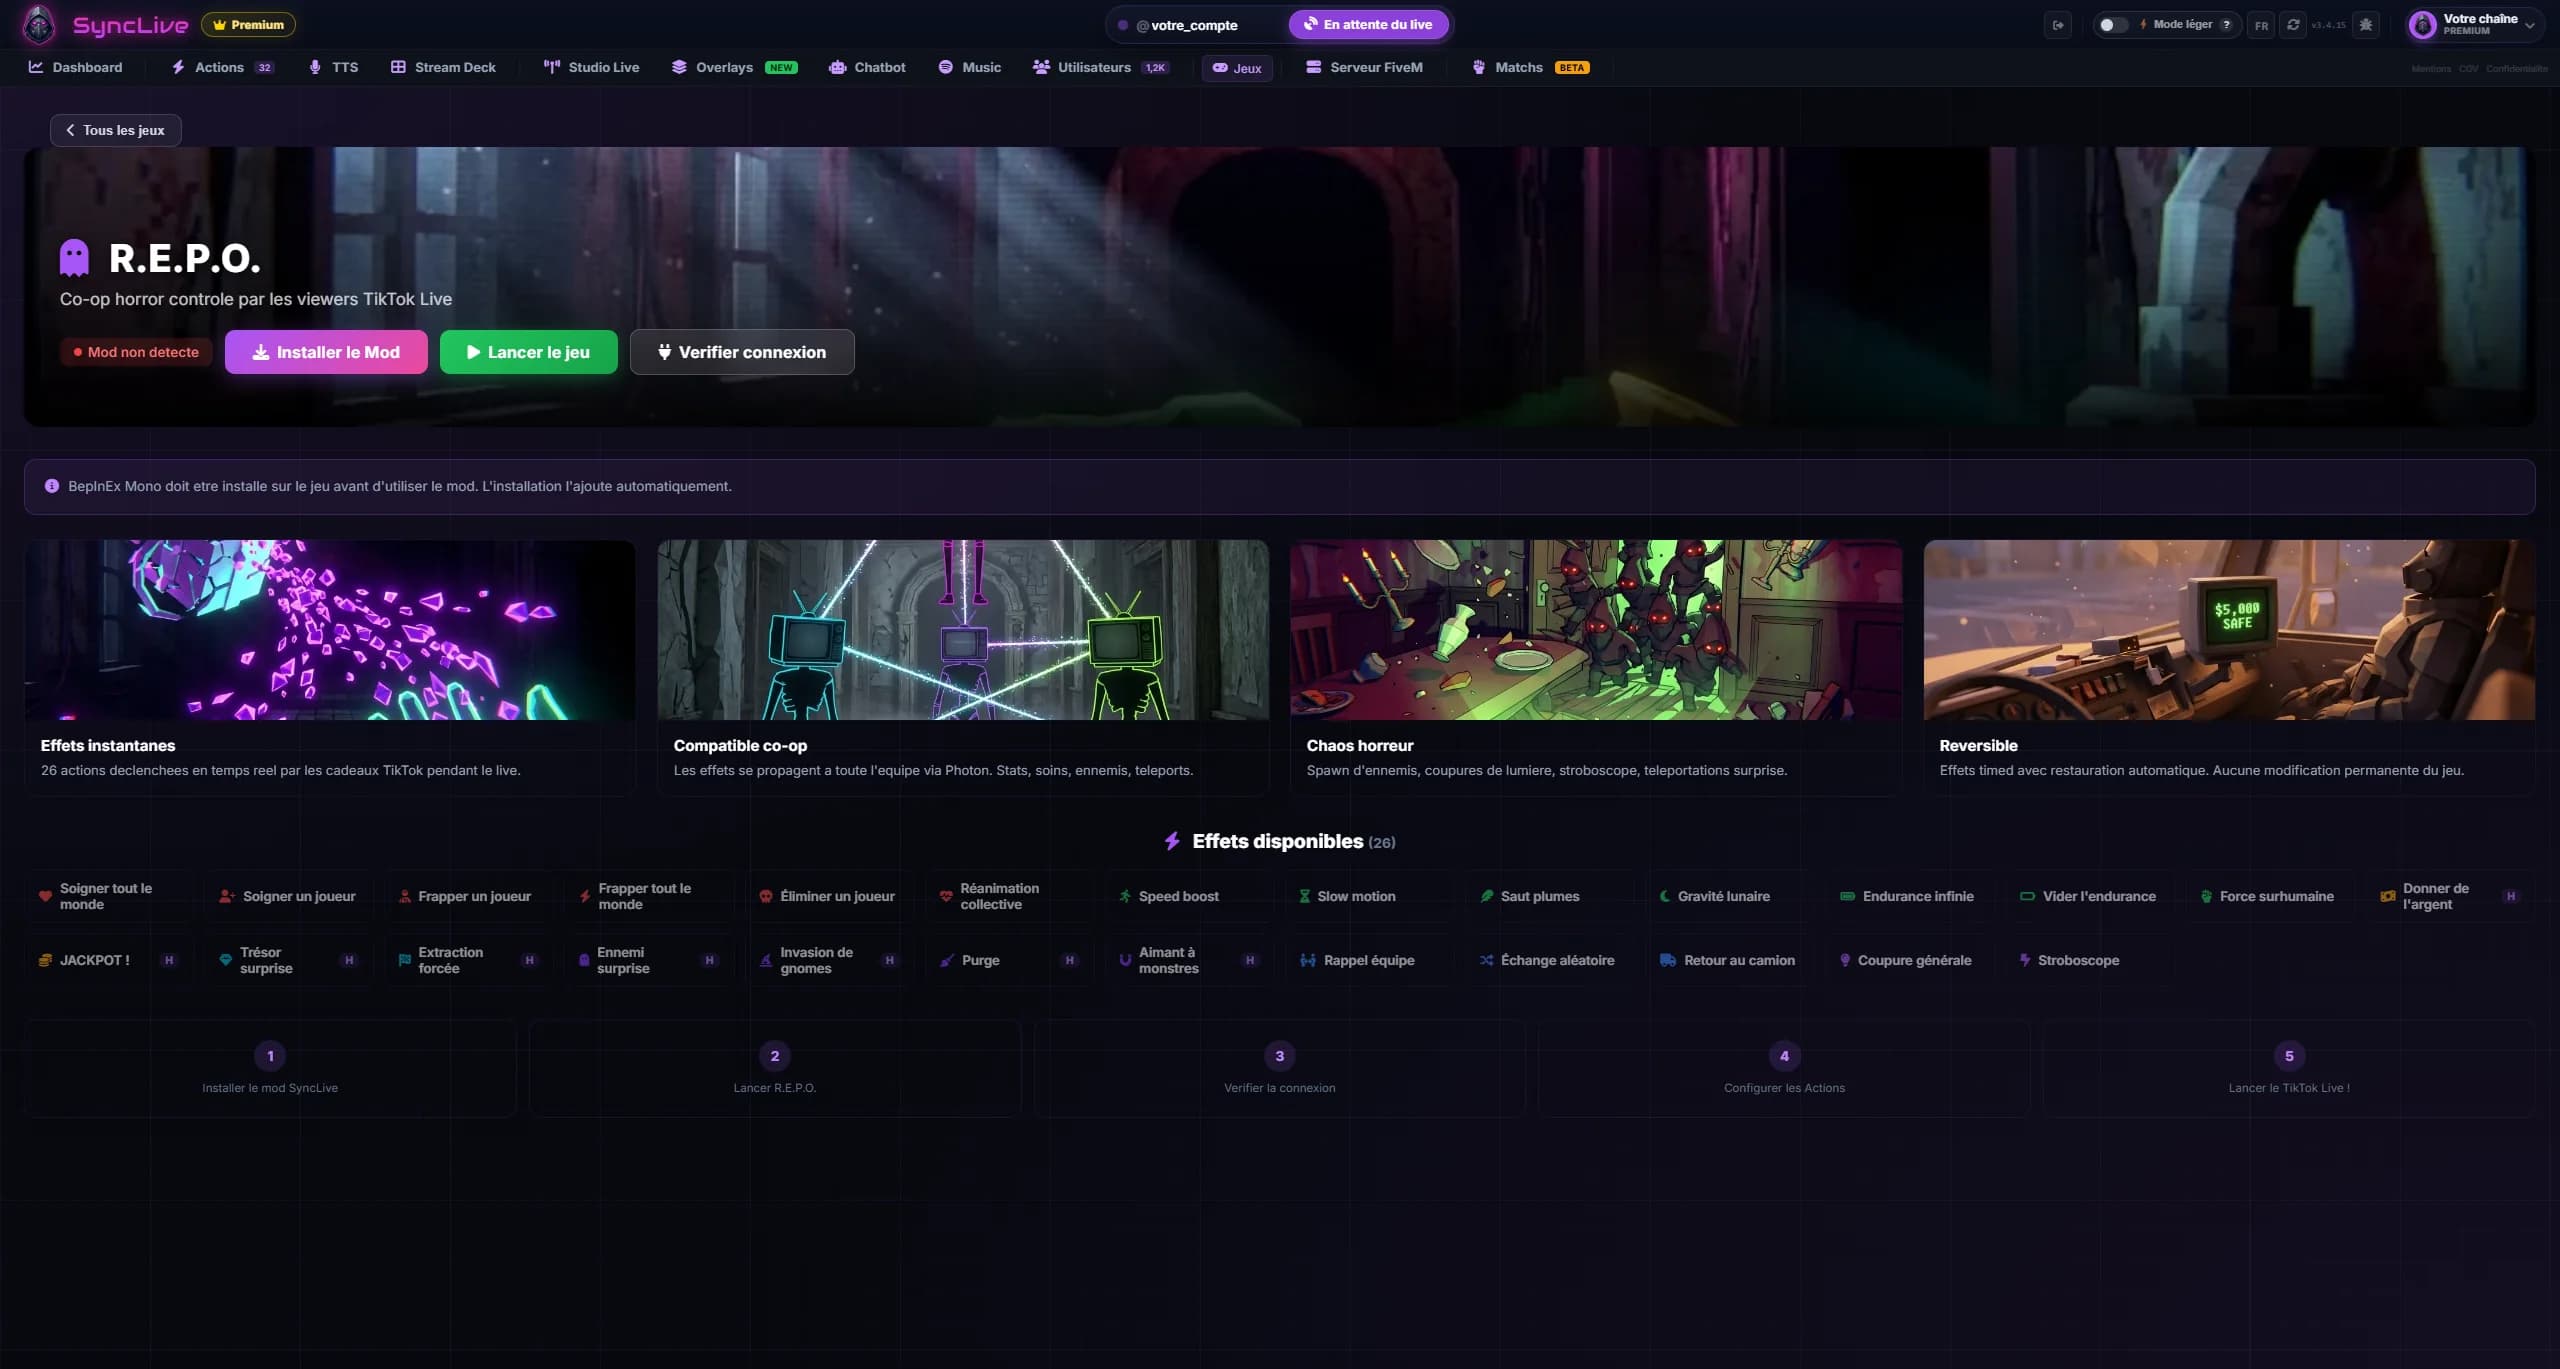Click the running icon for Speed boost
The height and width of the screenshot is (1369, 2560).
[x=1125, y=896]
